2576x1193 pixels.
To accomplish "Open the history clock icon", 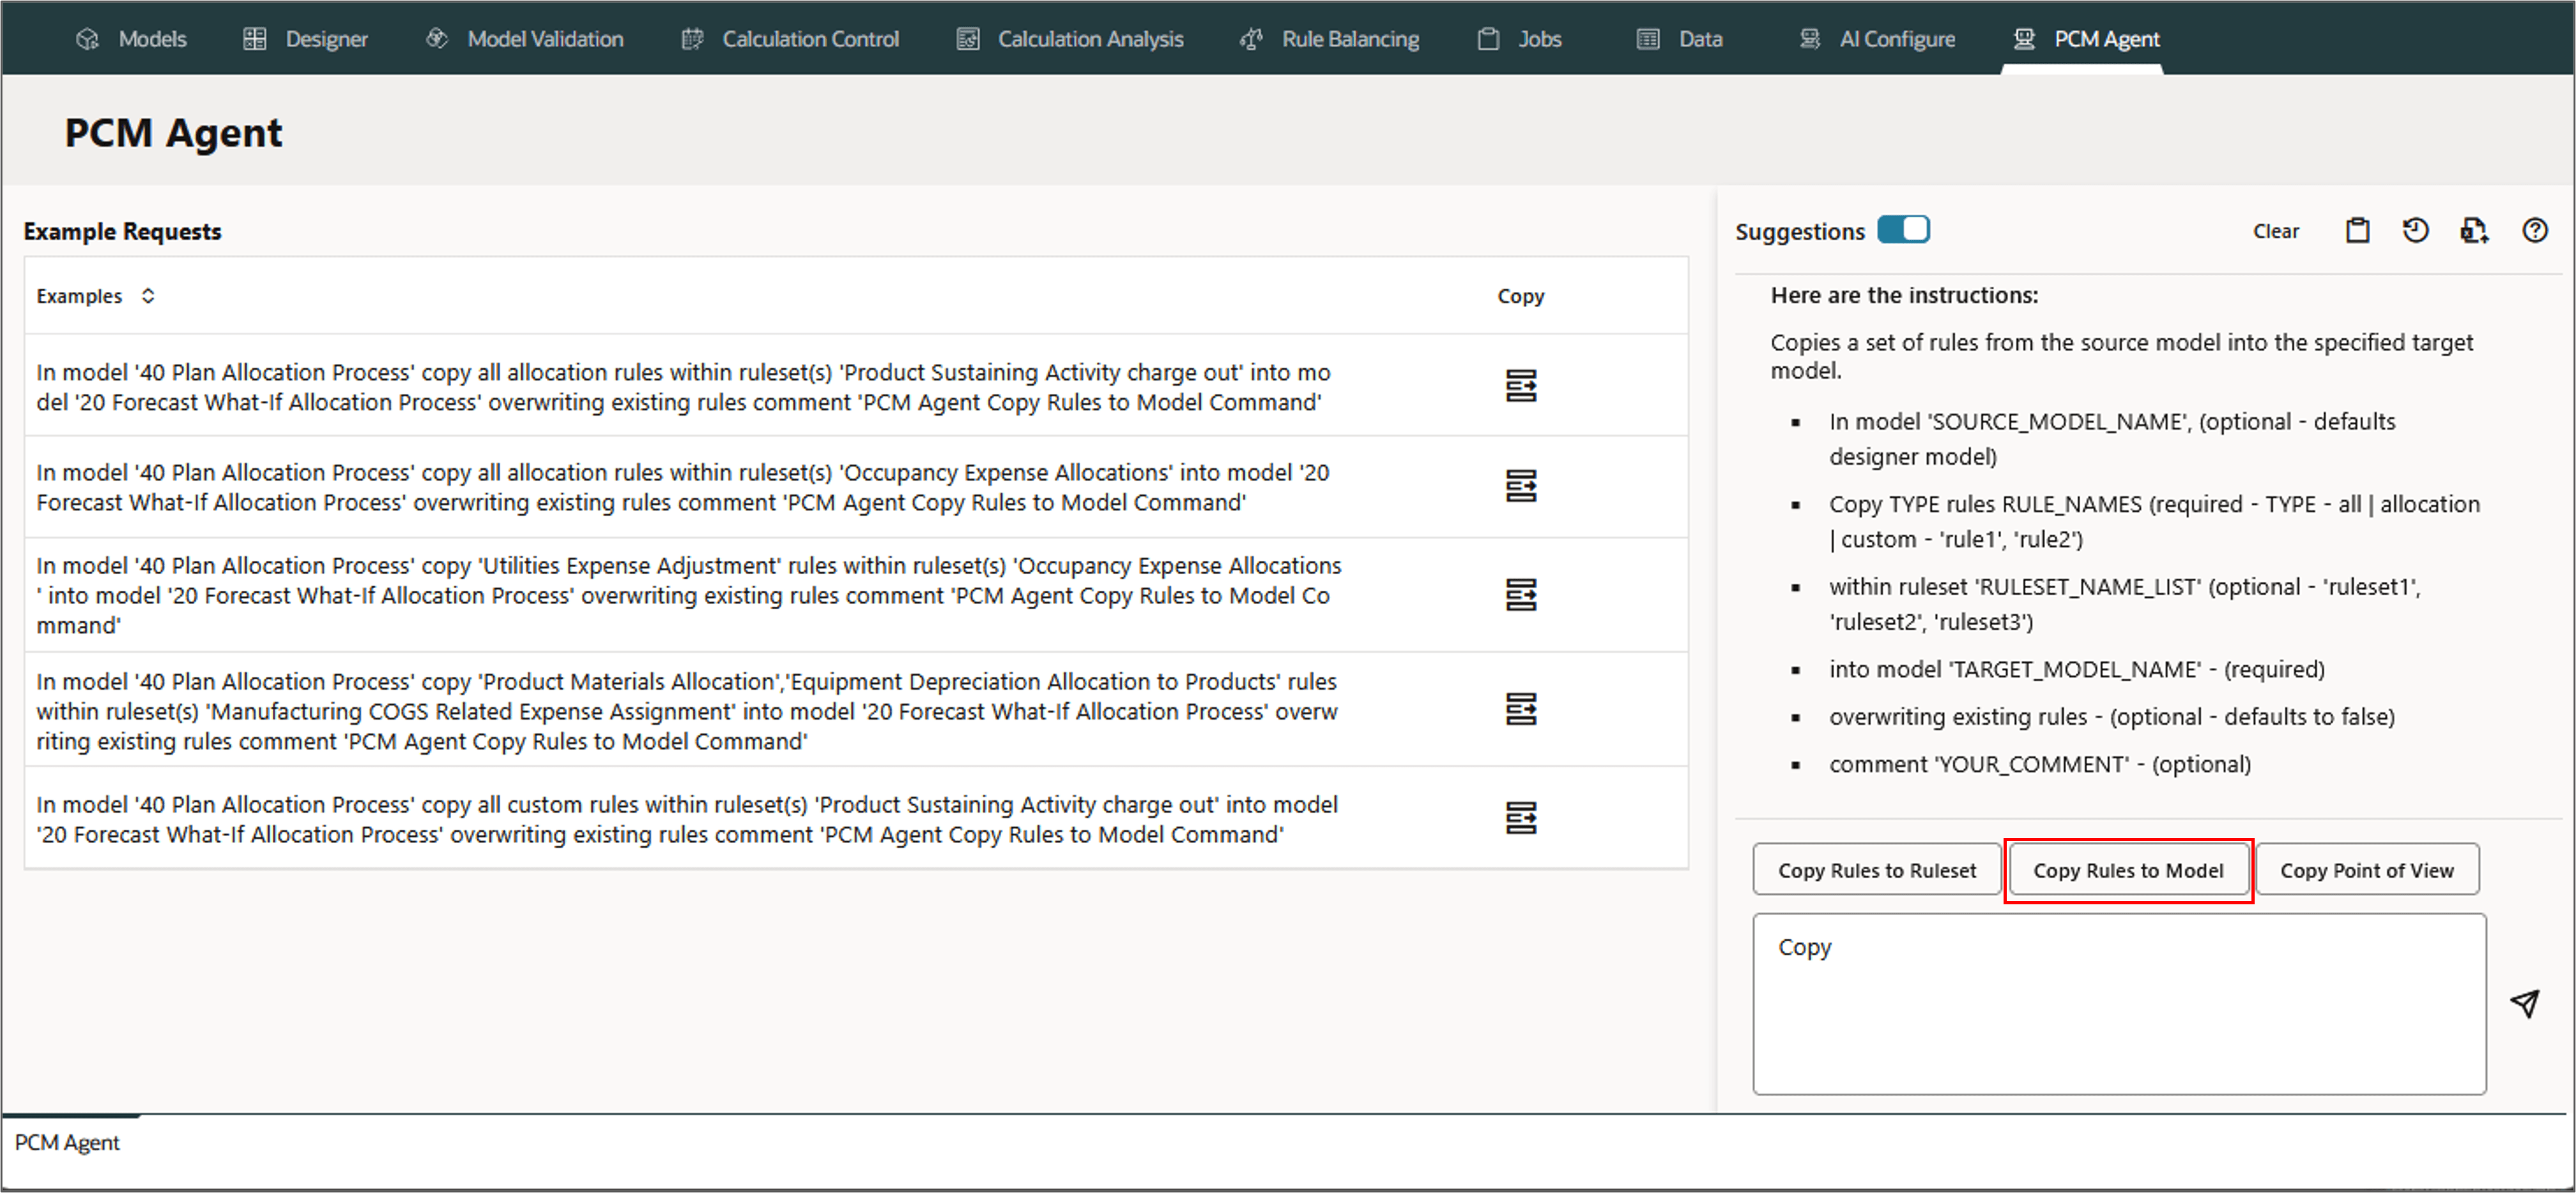I will pyautogui.click(x=2415, y=231).
